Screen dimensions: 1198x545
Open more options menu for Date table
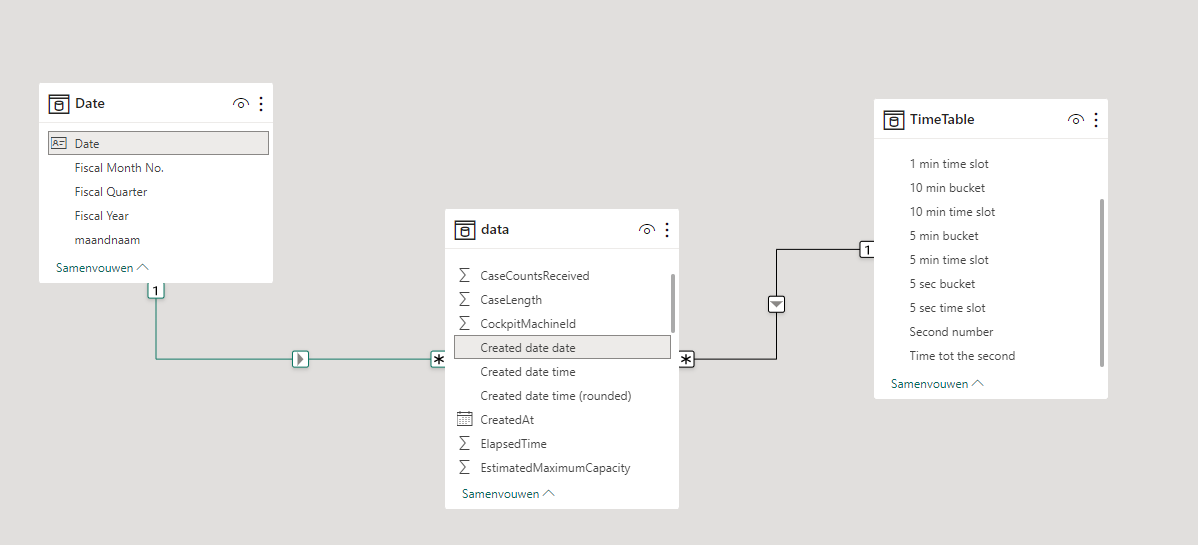click(261, 104)
